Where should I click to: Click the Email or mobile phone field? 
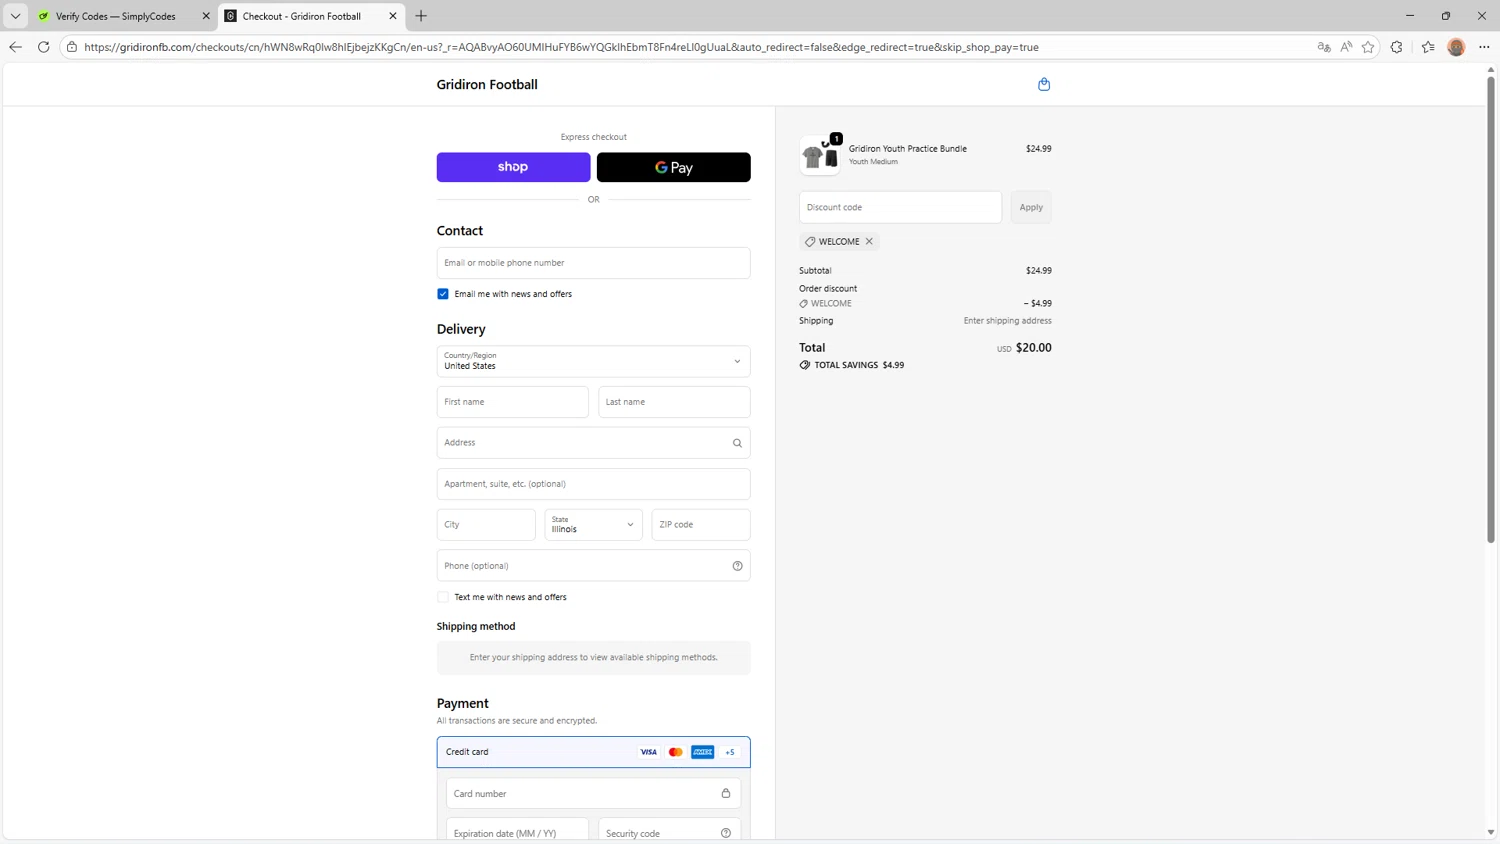[x=593, y=263]
